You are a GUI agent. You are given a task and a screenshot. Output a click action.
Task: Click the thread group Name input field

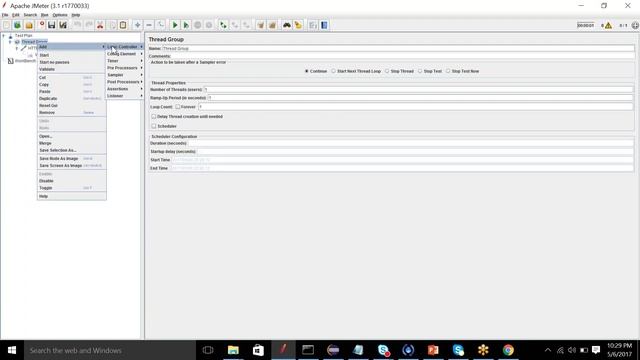point(398,49)
